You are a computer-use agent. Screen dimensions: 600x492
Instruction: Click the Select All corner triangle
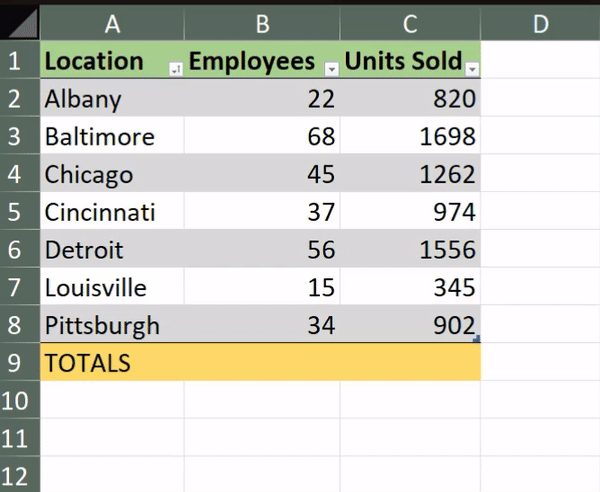23,23
